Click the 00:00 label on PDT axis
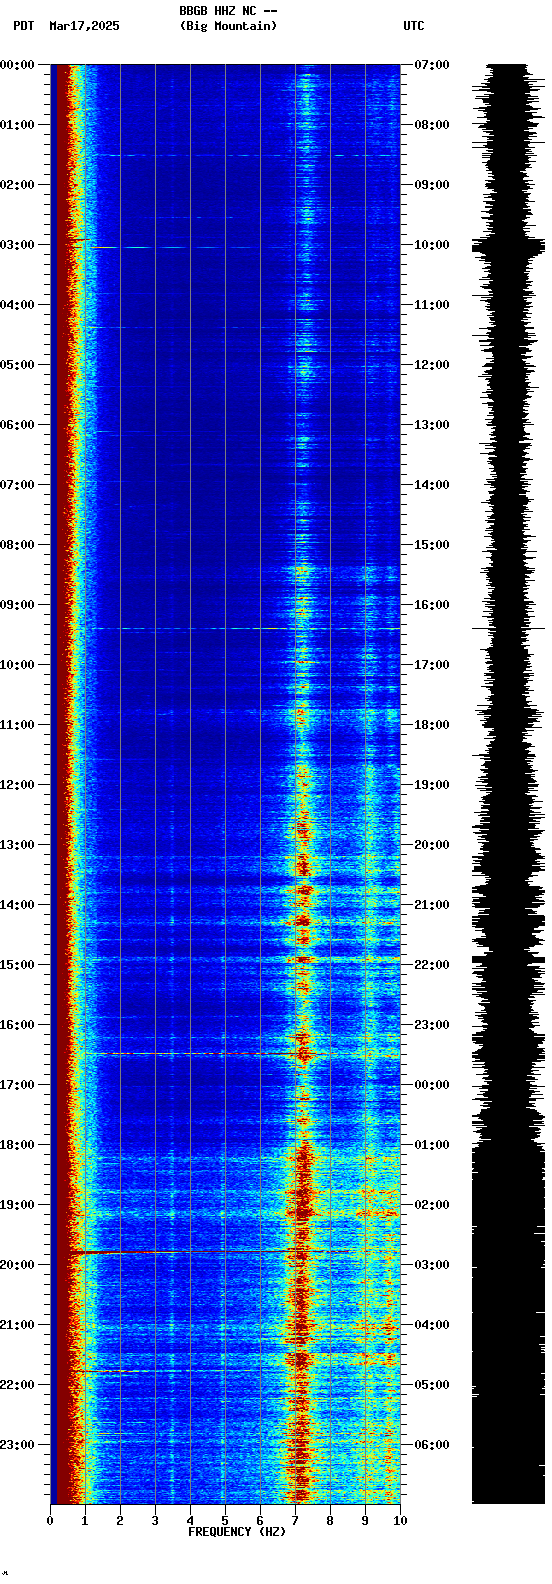The width and height of the screenshot is (552, 1584). tap(18, 65)
